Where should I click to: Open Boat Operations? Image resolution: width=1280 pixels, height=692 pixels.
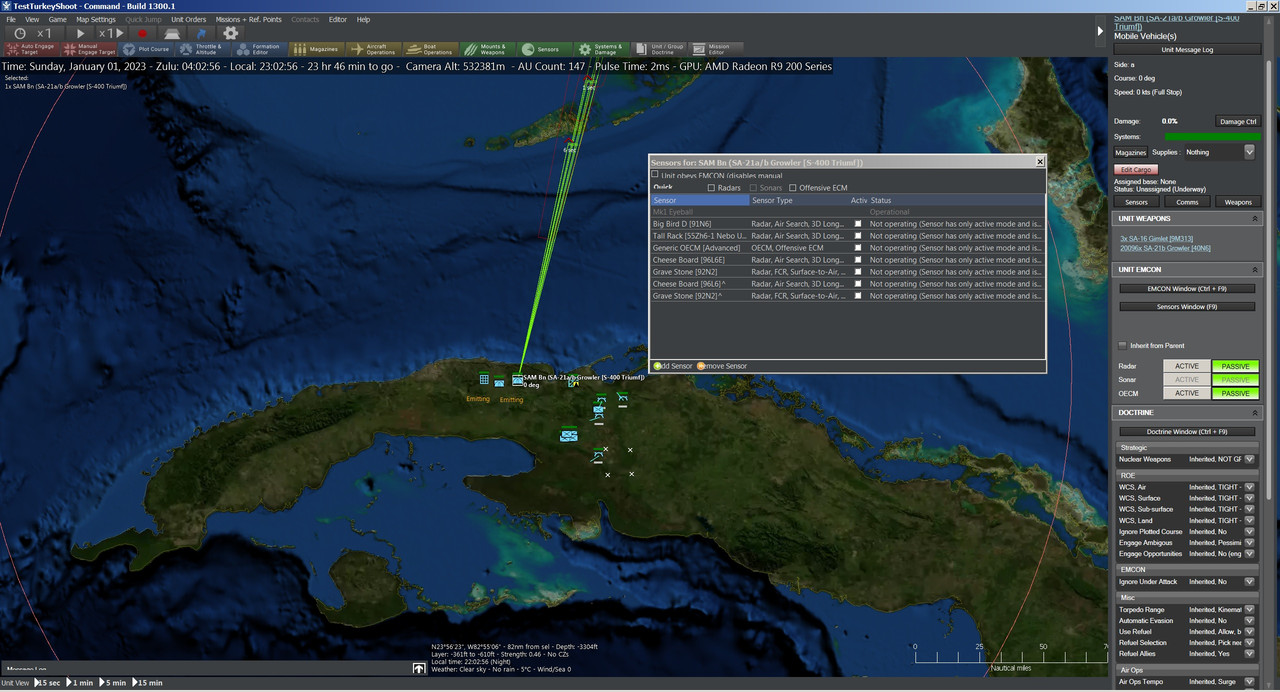pos(431,48)
